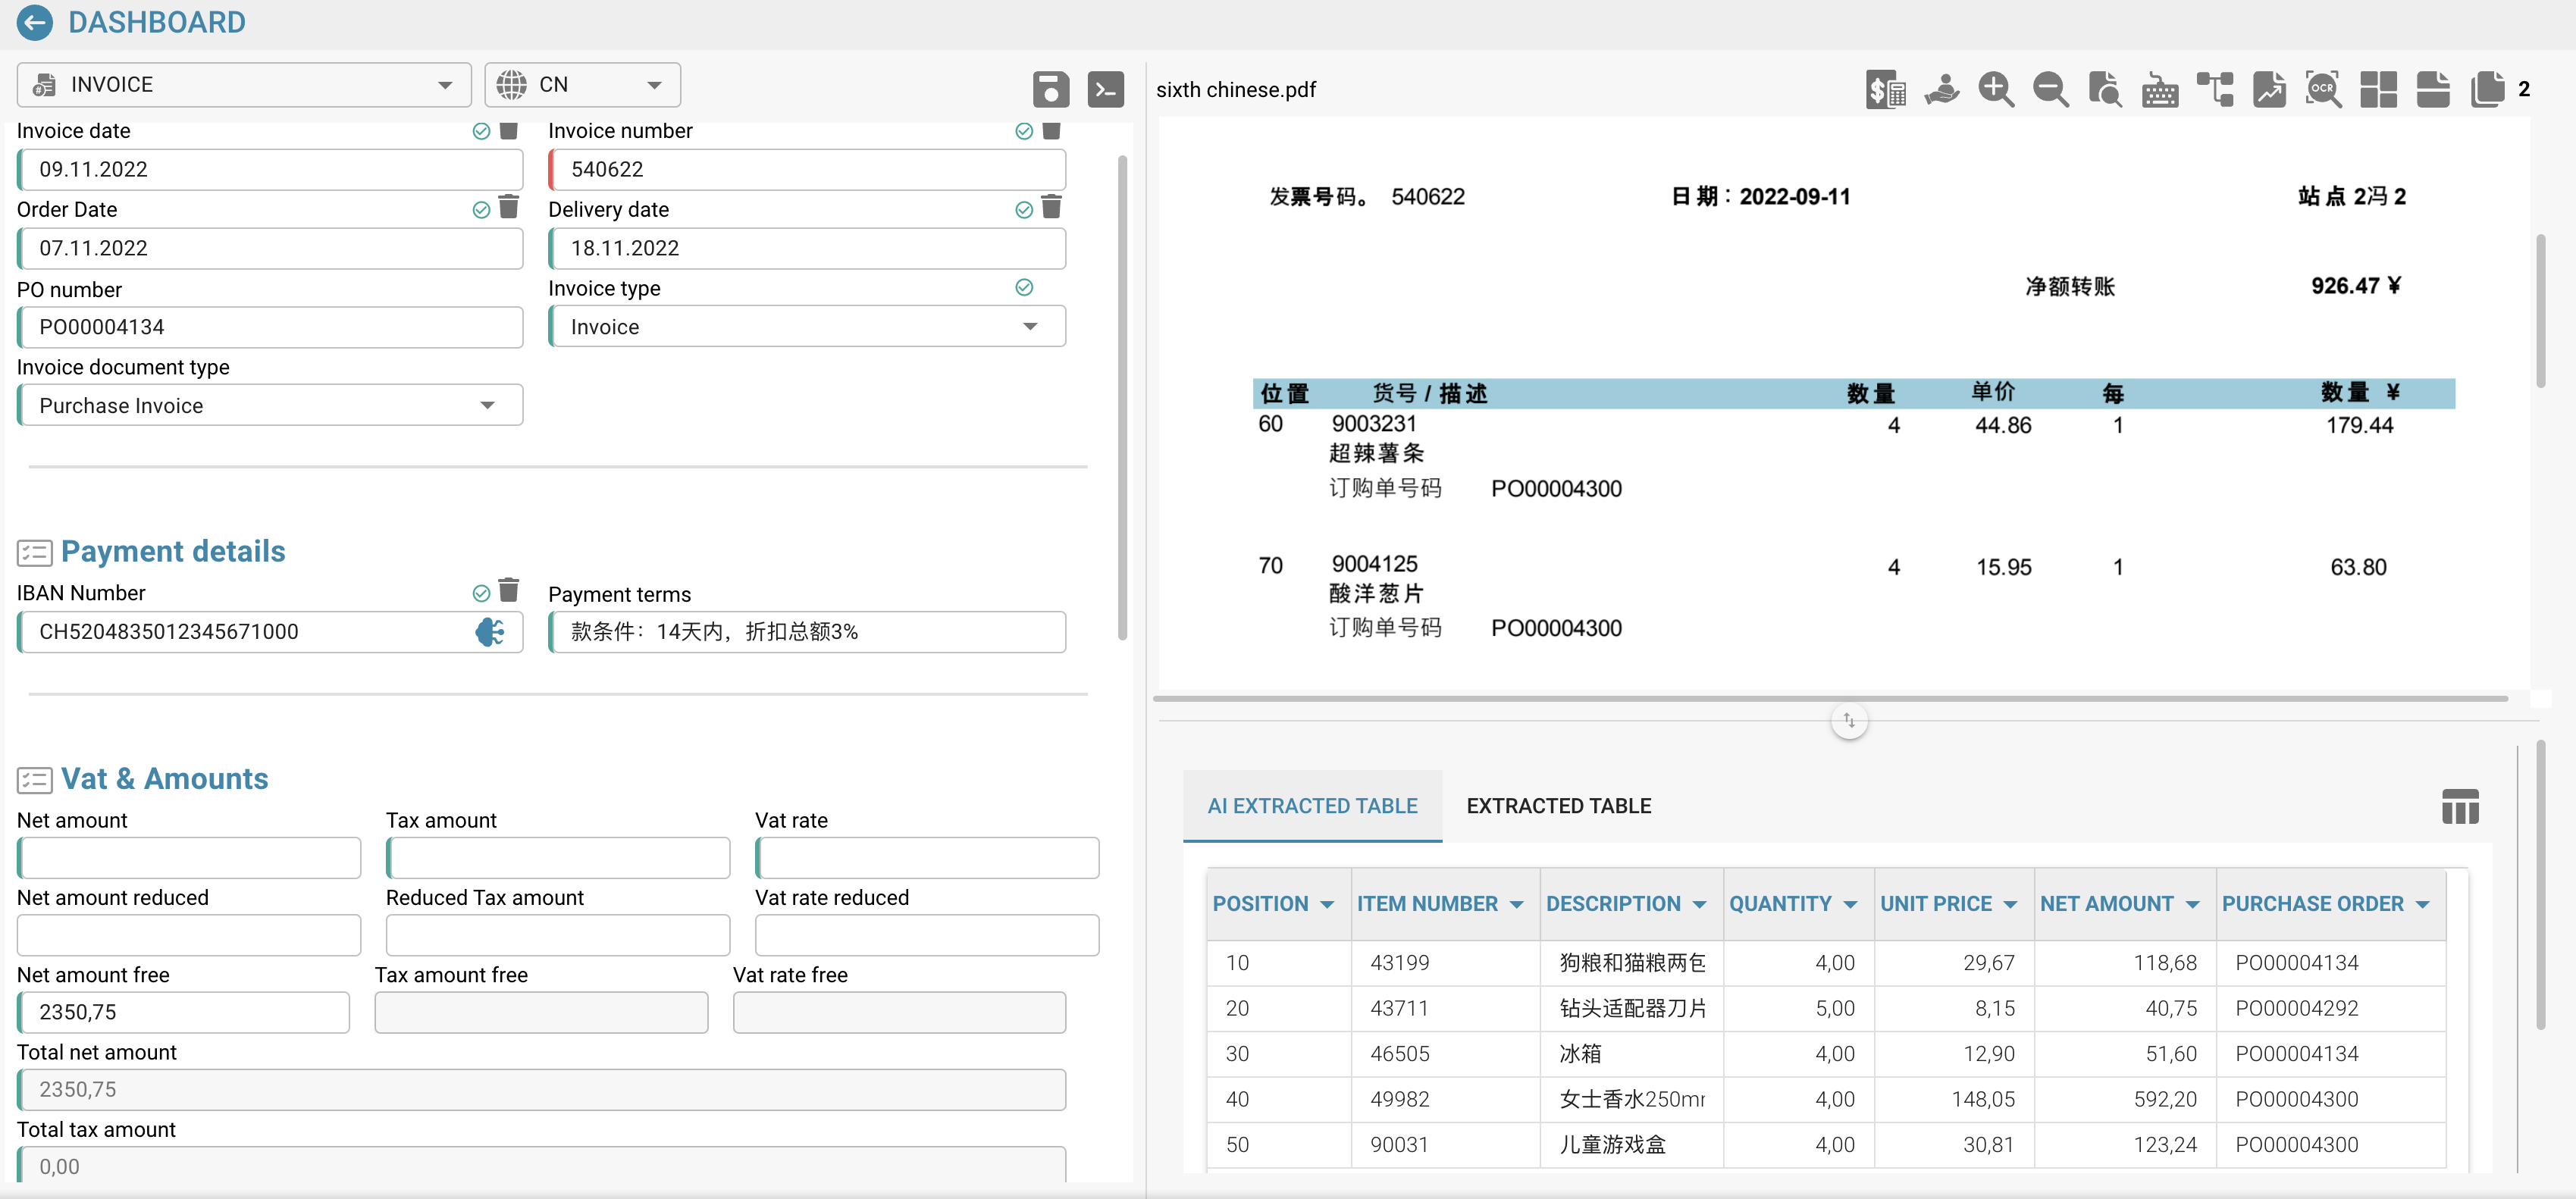Zoom out of the PDF document
The image size is (2576, 1199).
2050,89
